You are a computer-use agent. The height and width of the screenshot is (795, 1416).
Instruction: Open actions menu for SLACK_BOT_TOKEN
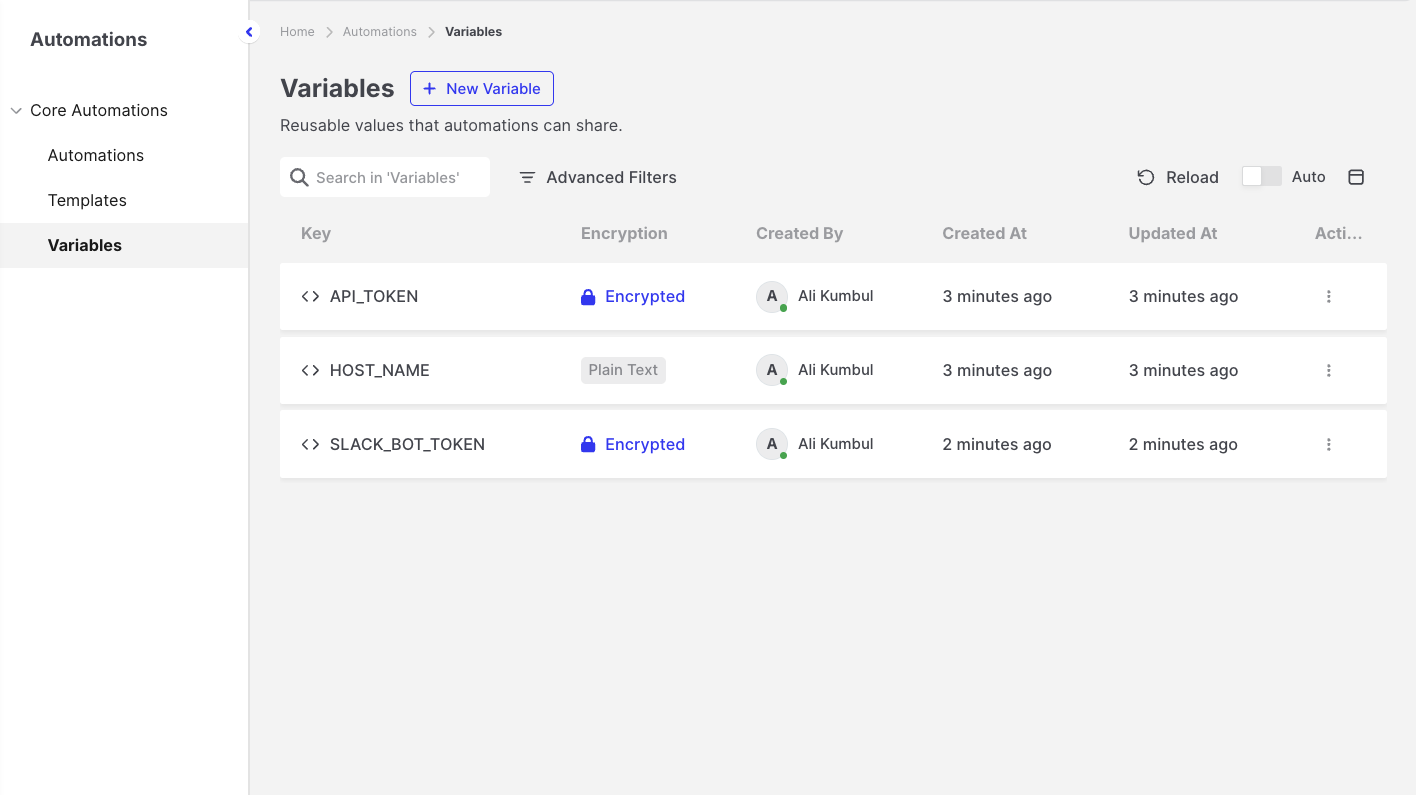(x=1328, y=444)
